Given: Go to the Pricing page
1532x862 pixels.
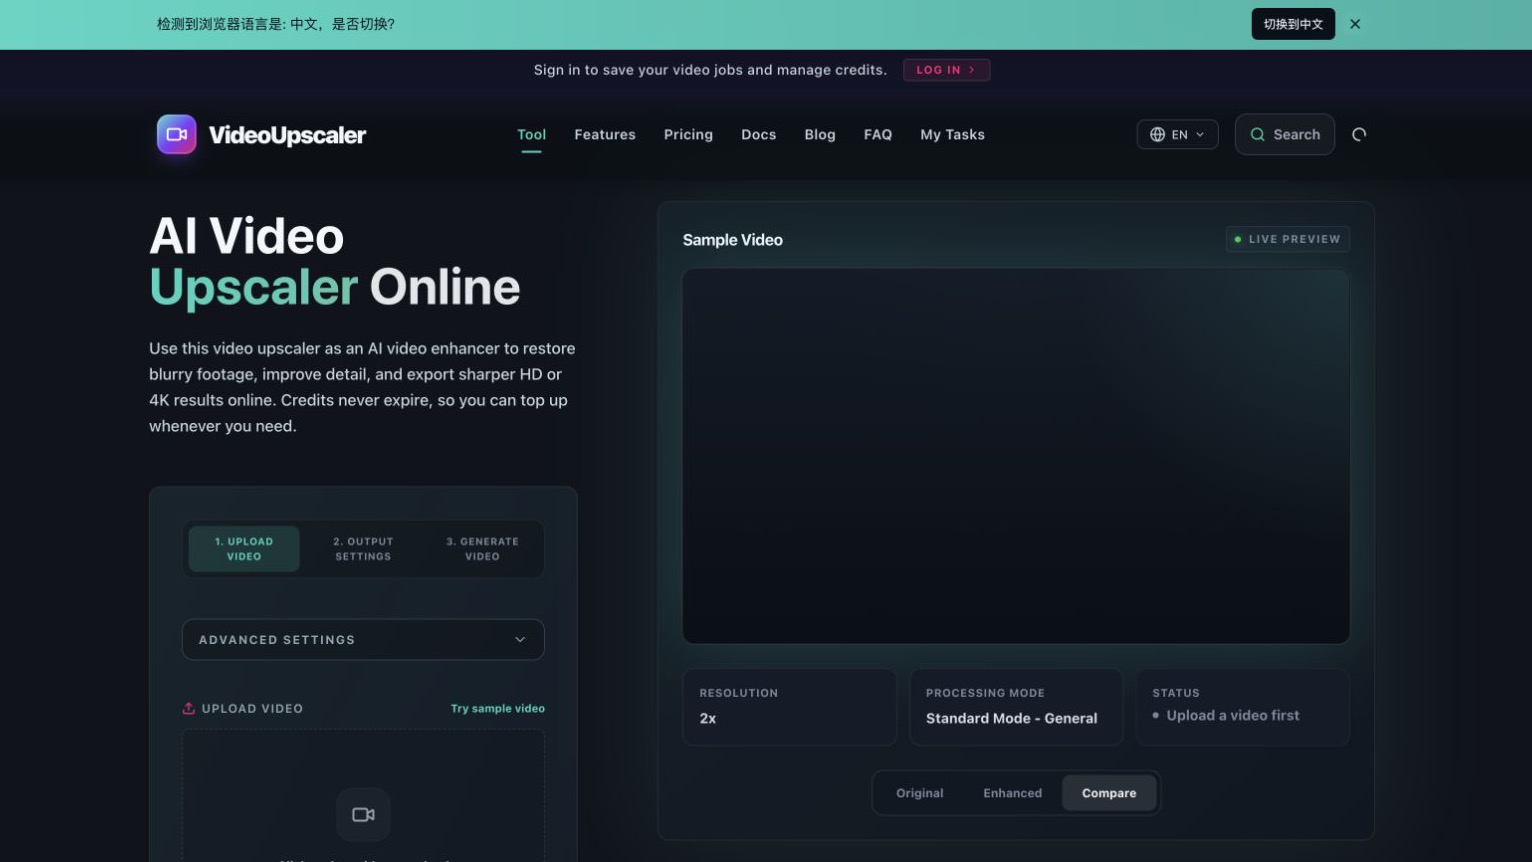Looking at the screenshot, I should (688, 134).
